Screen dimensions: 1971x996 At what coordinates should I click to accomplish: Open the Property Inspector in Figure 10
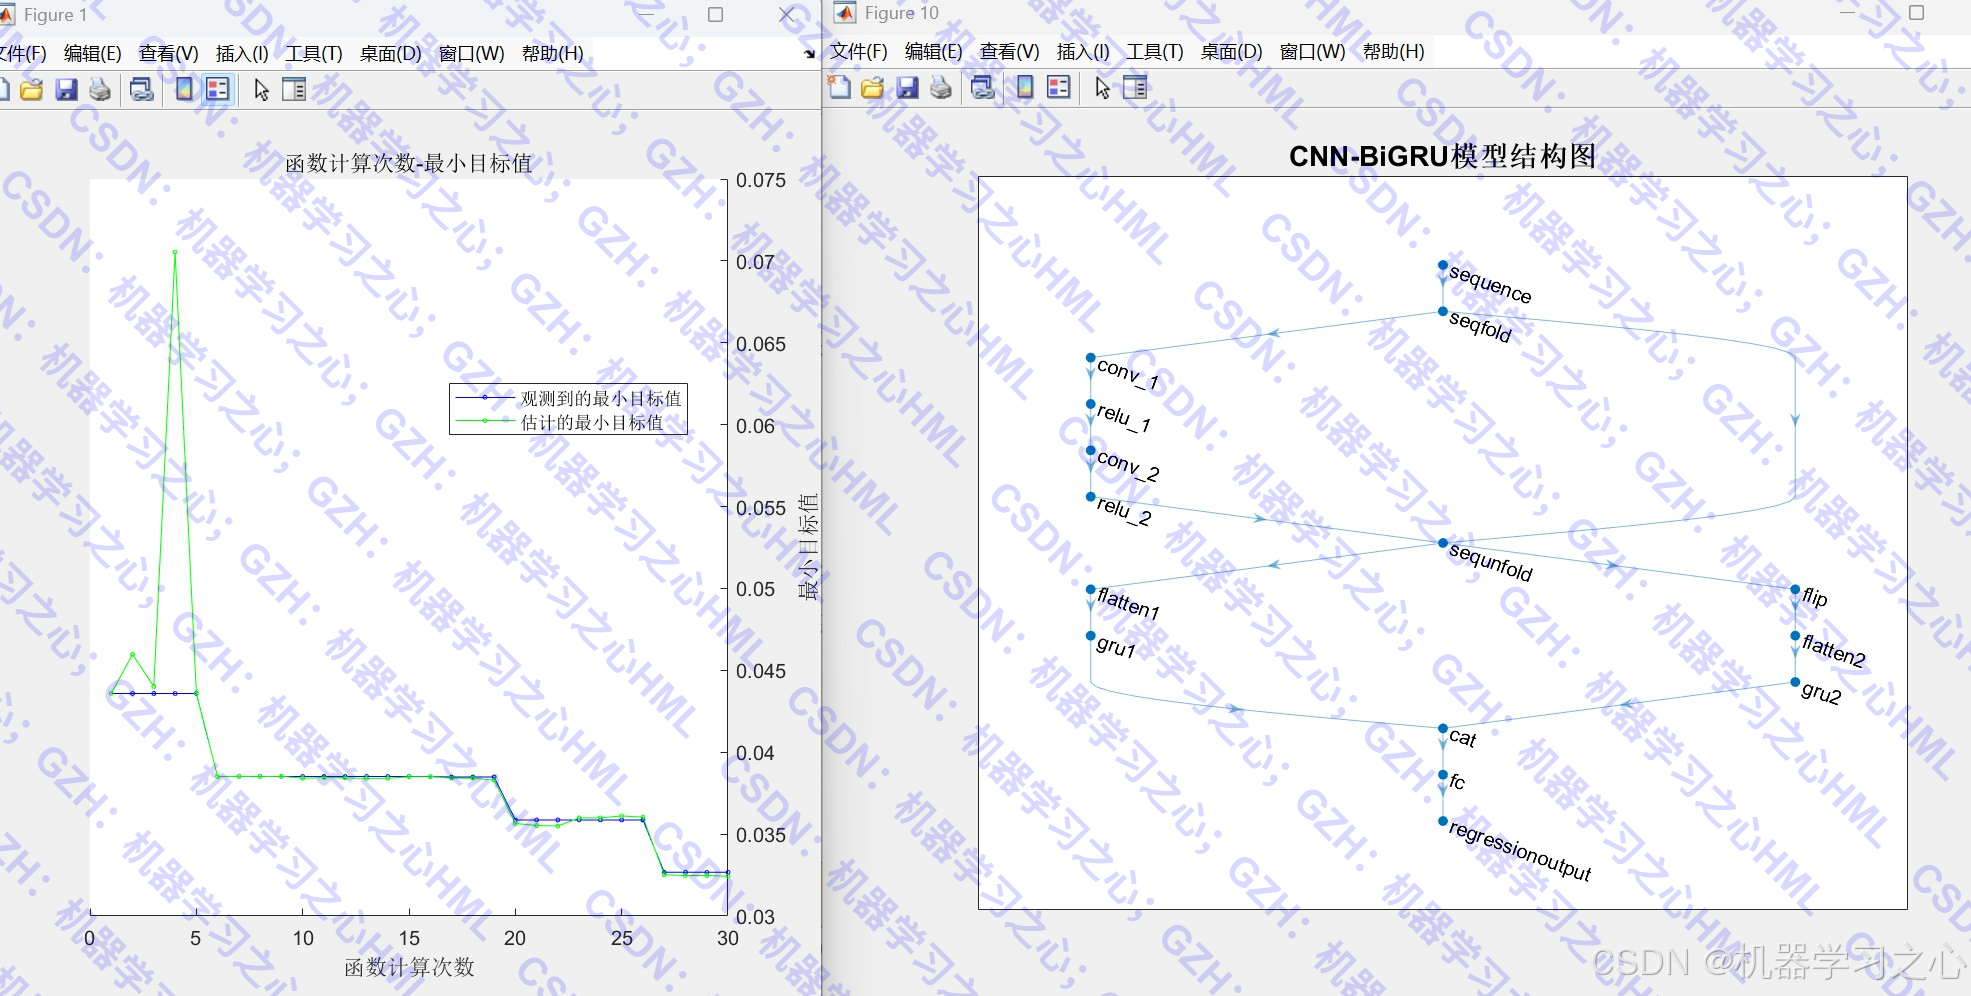[1135, 88]
